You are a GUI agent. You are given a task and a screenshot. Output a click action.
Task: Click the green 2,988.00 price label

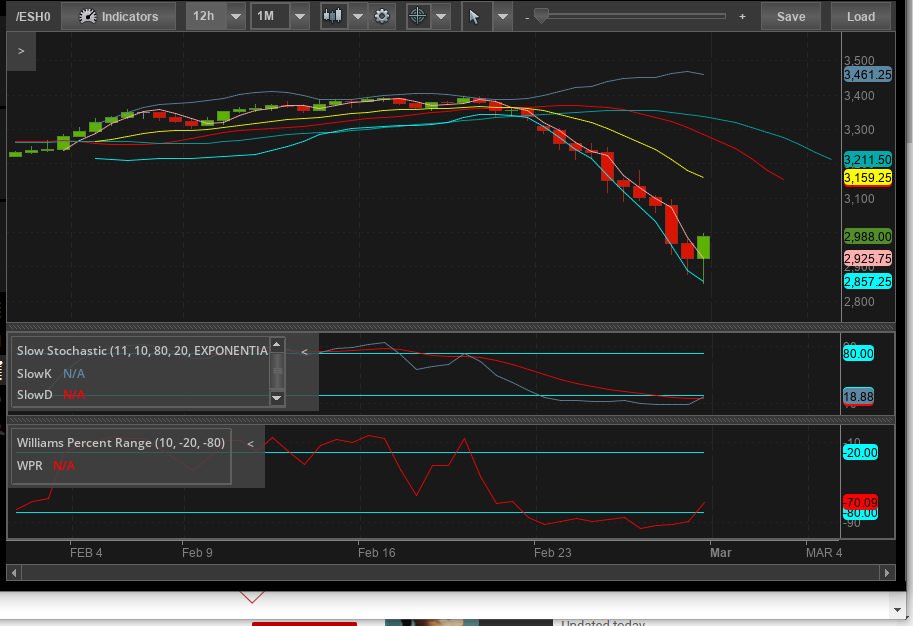[x=868, y=236]
